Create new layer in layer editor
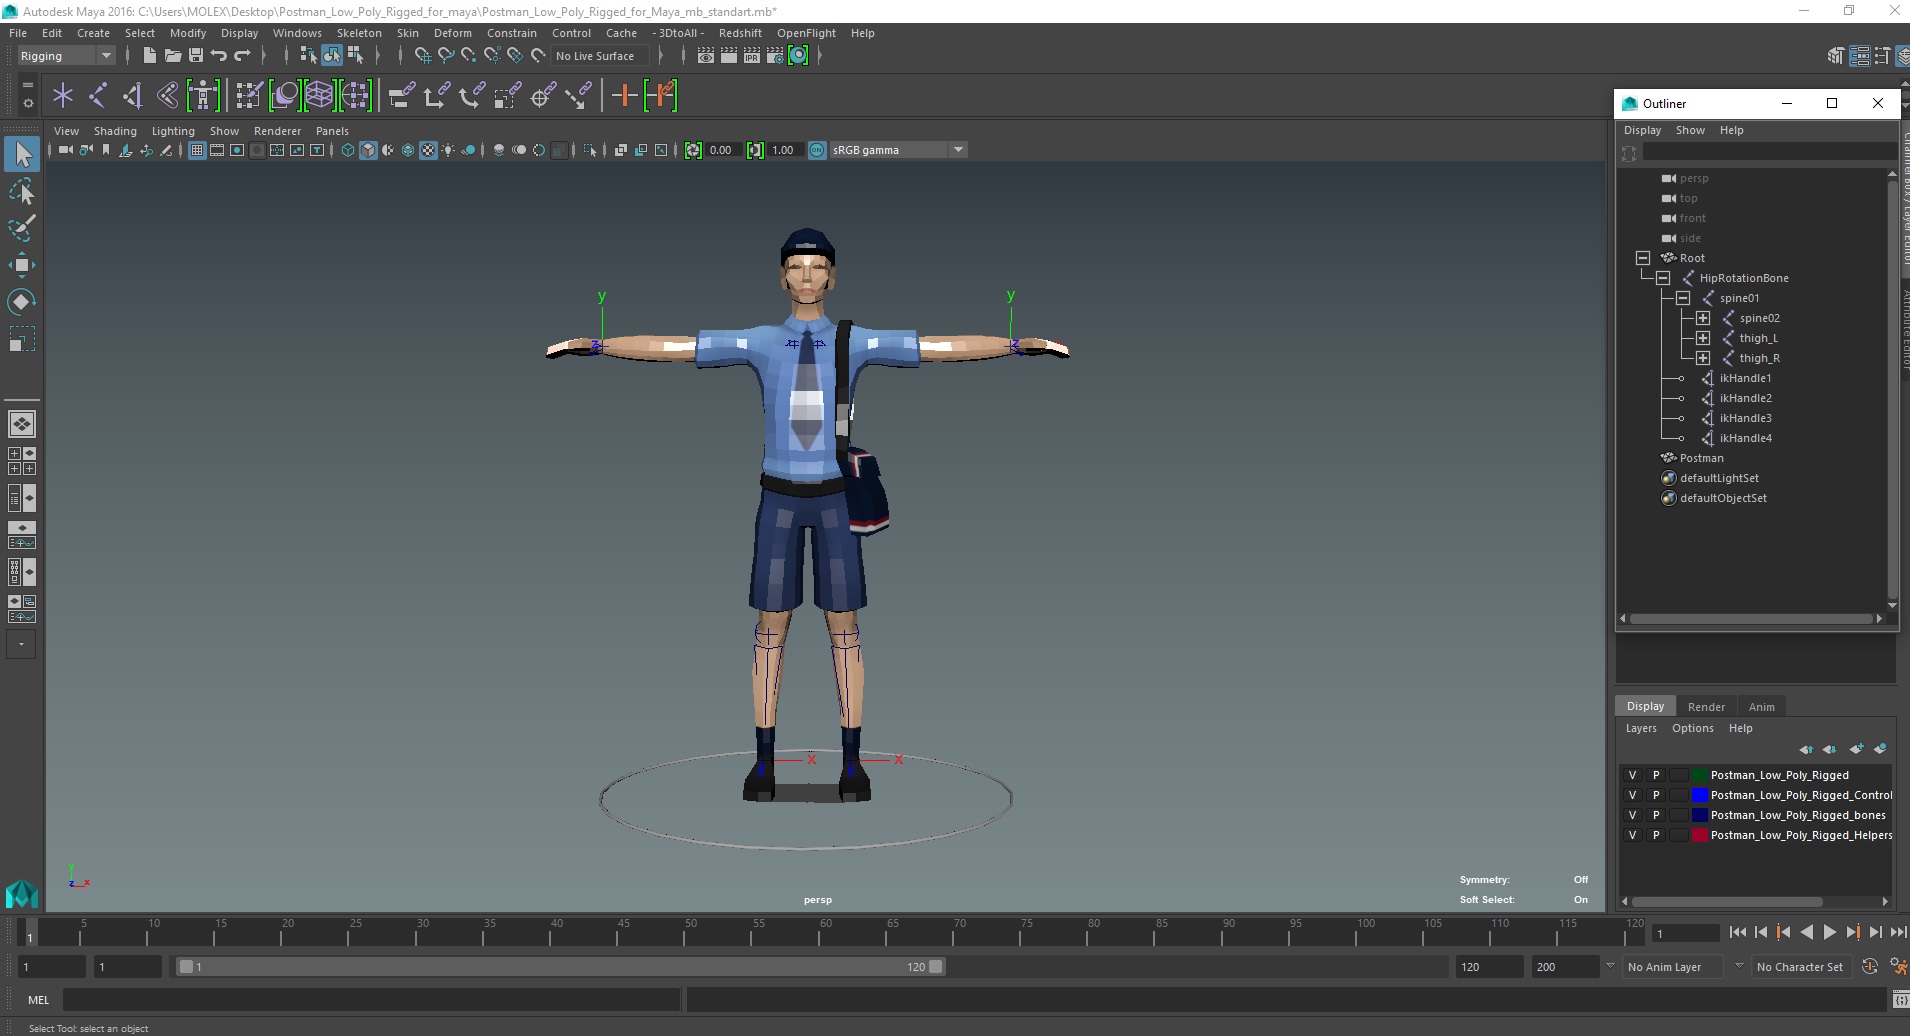 coord(1857,749)
